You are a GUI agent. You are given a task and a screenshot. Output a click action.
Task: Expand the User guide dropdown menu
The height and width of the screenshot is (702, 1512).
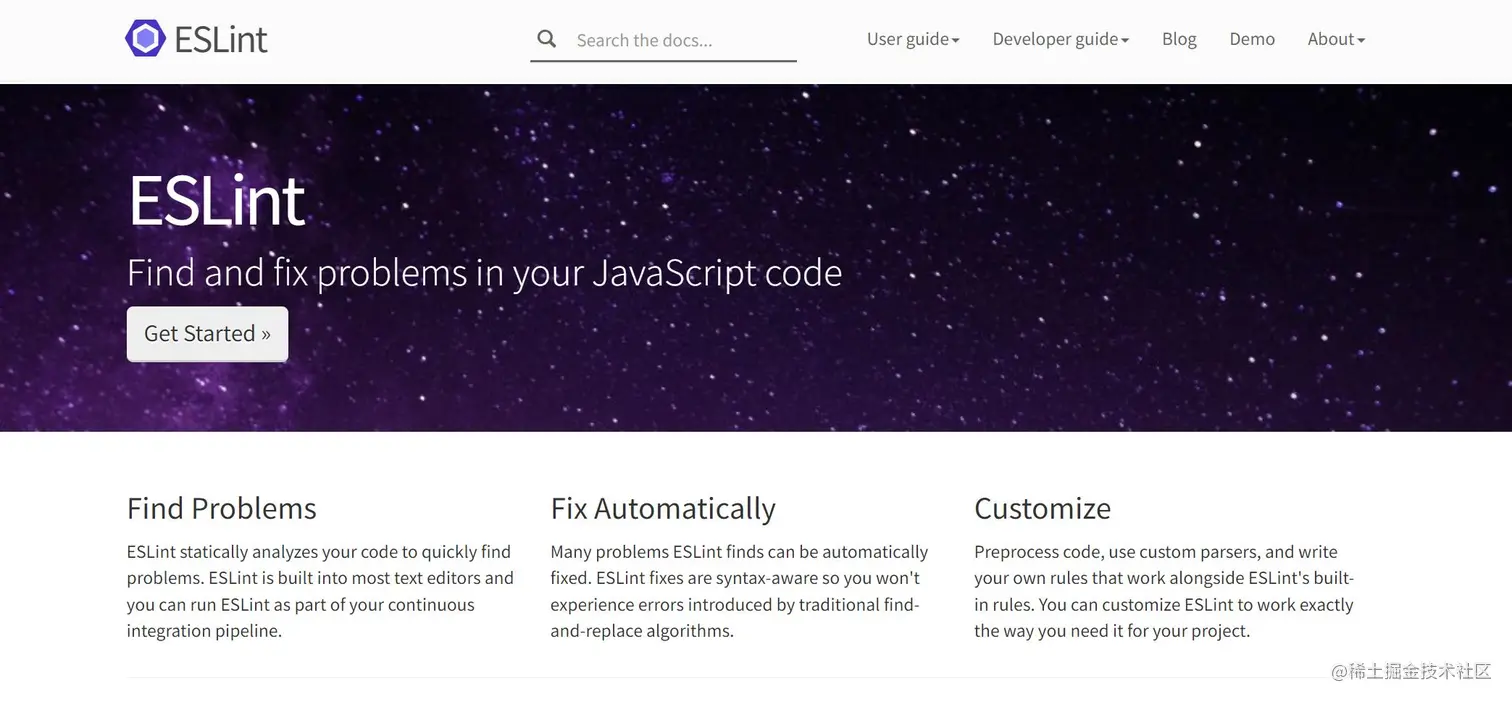913,39
